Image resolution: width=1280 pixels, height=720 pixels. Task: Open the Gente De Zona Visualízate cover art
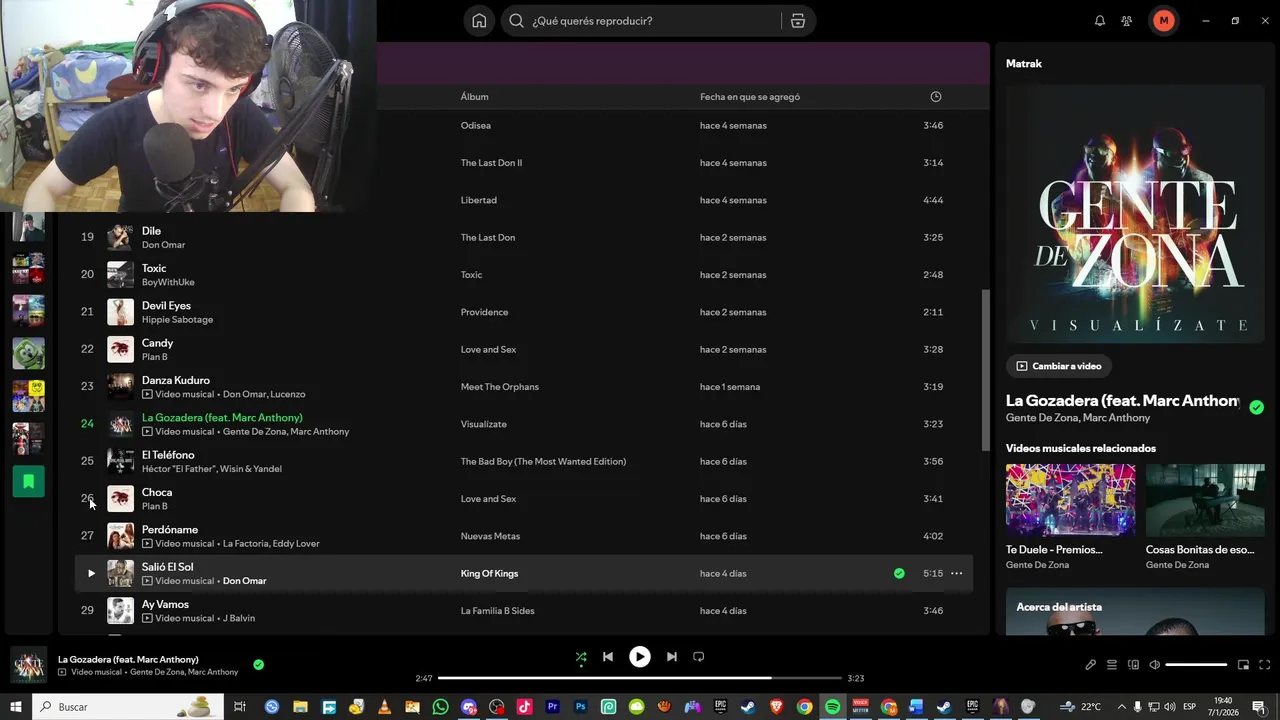(x=1135, y=213)
